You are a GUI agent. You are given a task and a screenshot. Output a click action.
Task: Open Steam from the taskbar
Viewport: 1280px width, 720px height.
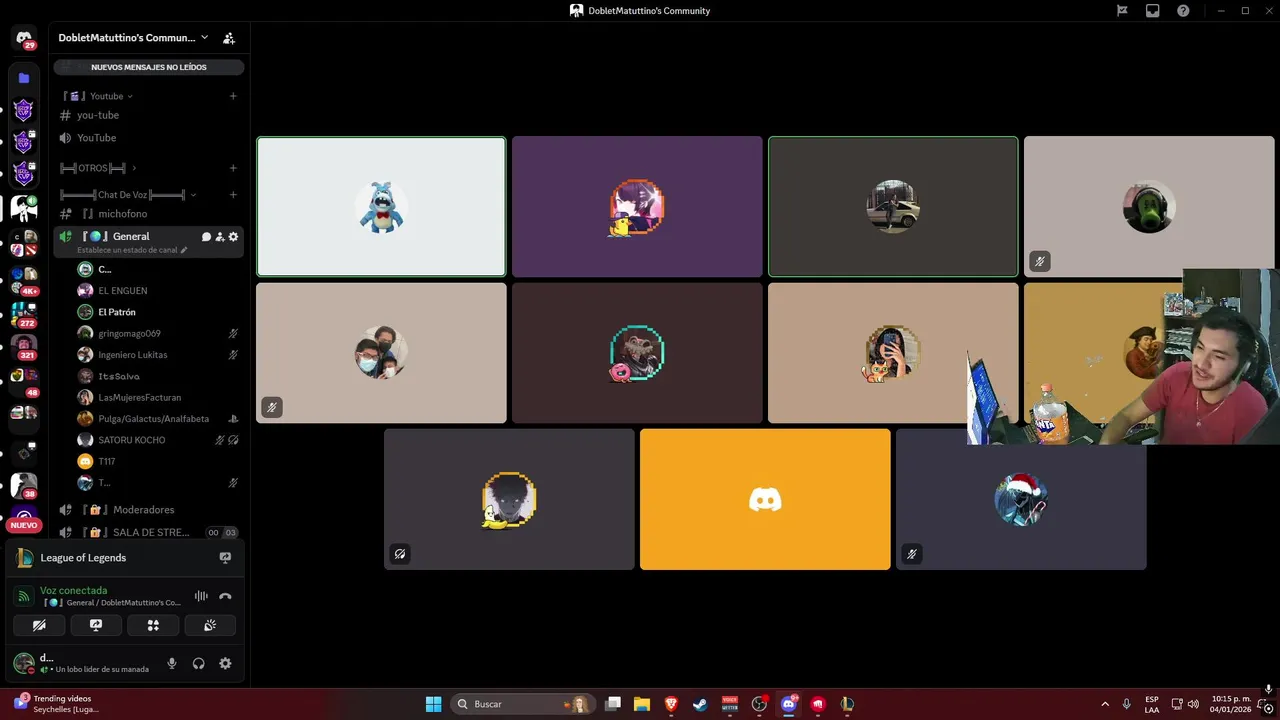click(701, 704)
